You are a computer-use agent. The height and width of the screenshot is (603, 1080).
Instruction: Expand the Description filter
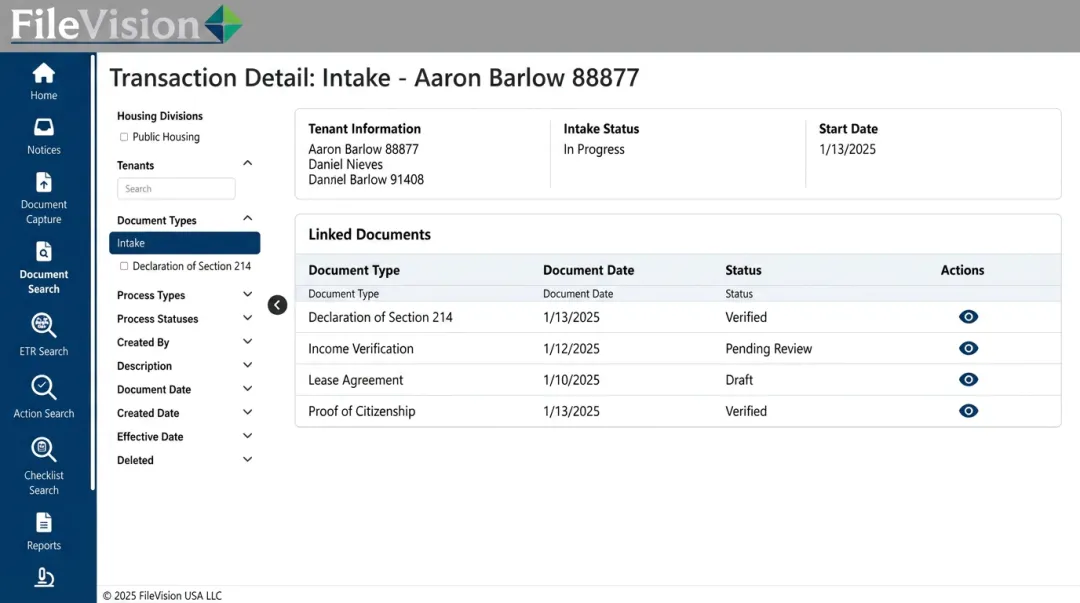(x=247, y=365)
